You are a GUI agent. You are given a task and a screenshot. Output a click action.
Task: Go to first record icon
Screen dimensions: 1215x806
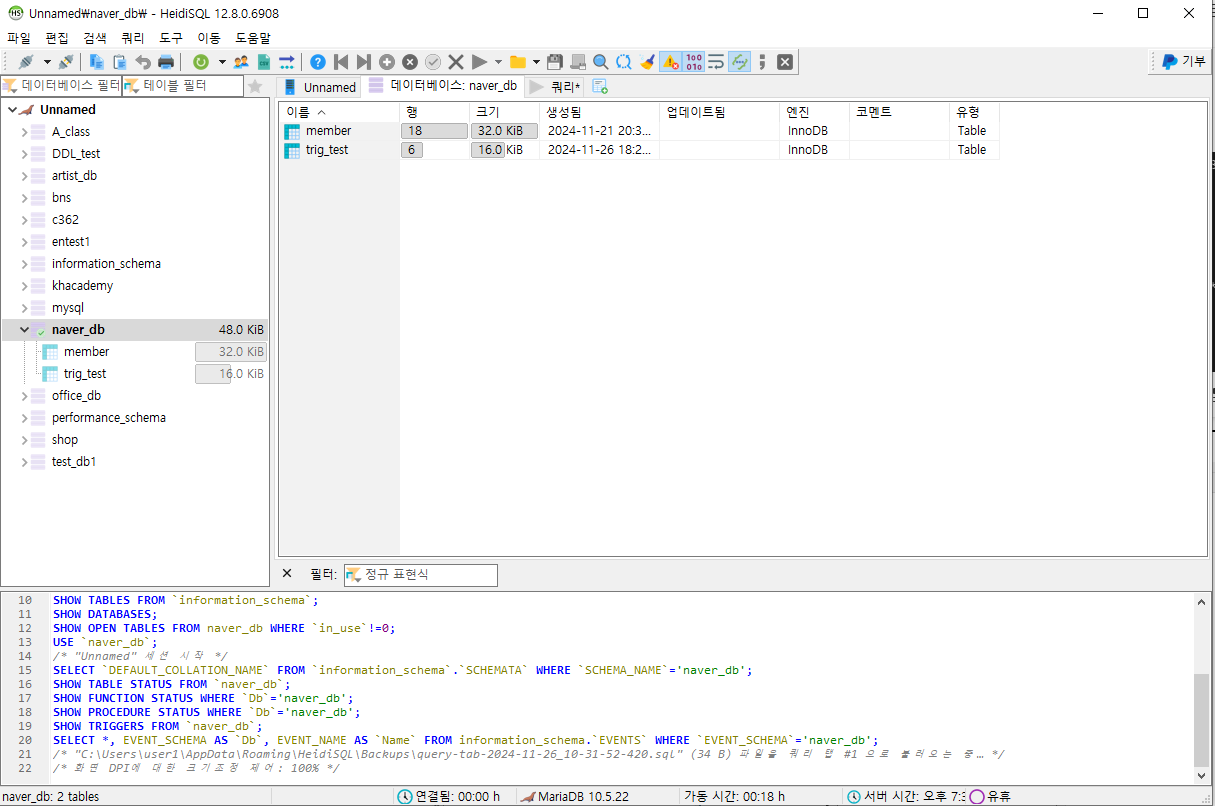click(341, 62)
